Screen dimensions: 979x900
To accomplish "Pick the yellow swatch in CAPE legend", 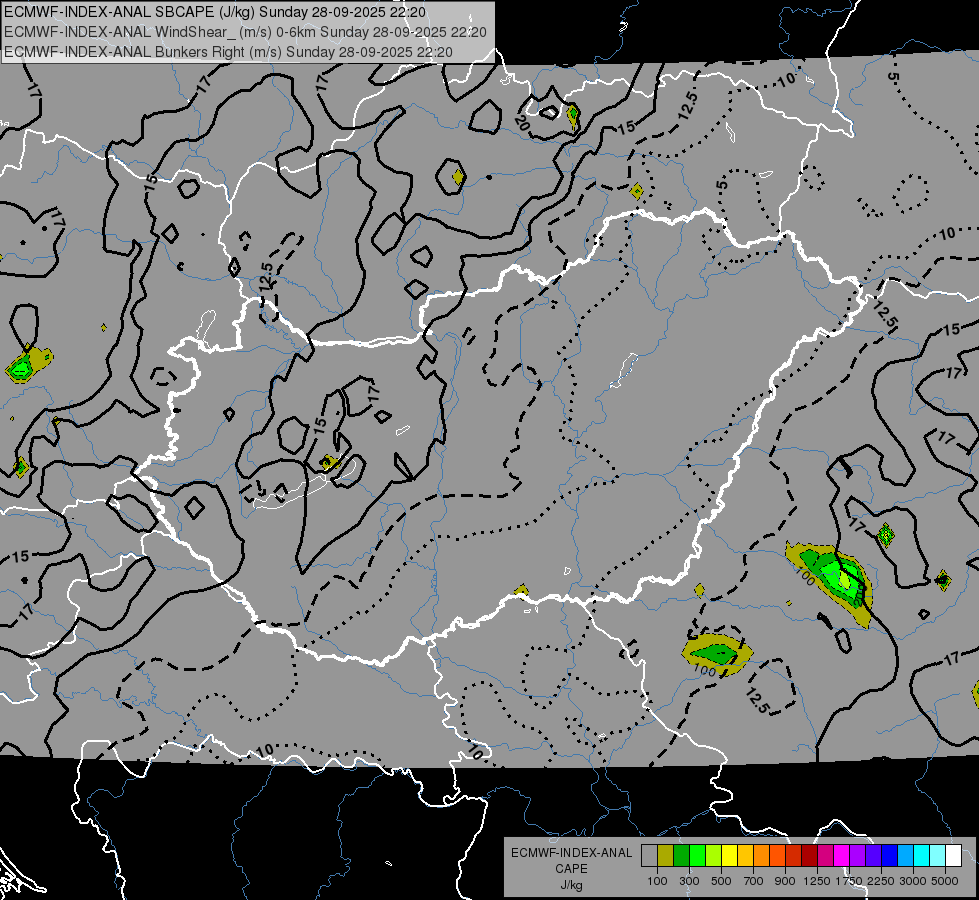I will tap(729, 856).
